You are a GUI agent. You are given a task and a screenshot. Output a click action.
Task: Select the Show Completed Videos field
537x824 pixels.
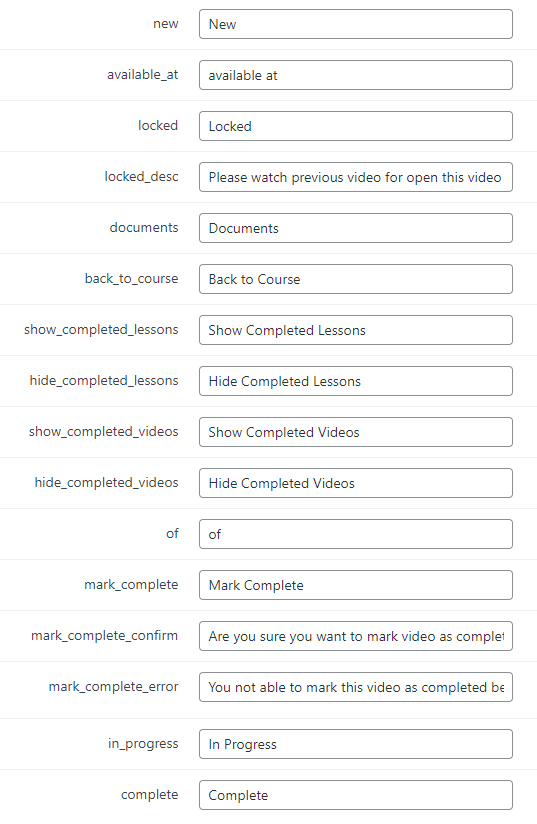356,432
